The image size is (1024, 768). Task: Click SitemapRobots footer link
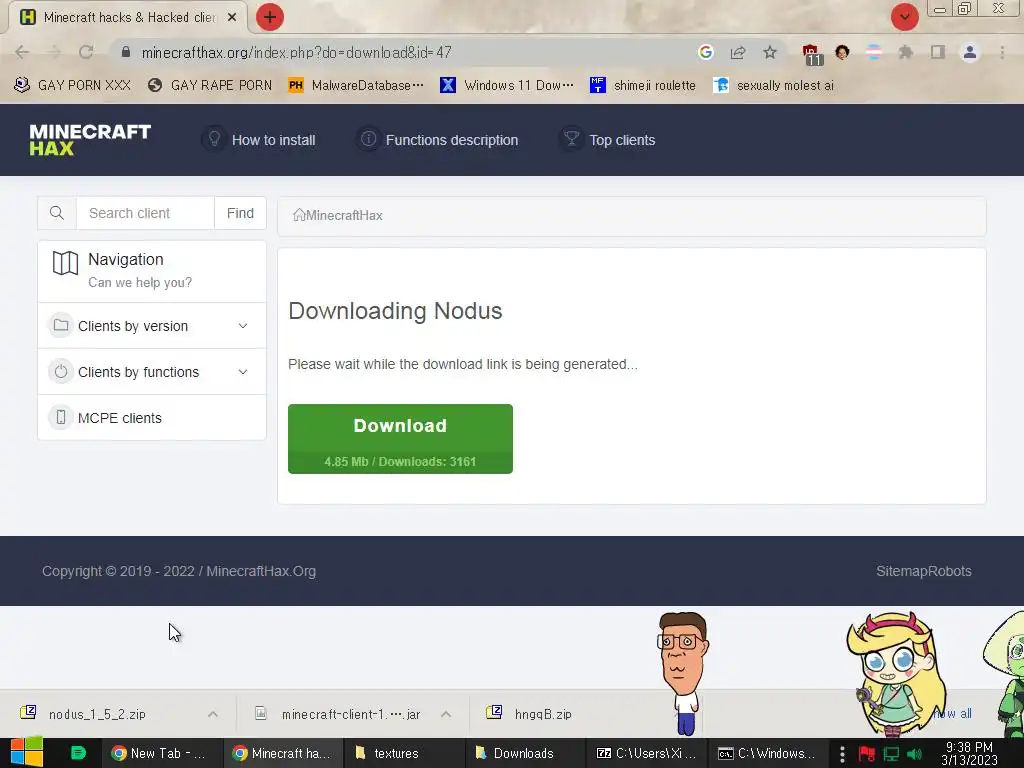coord(923,571)
